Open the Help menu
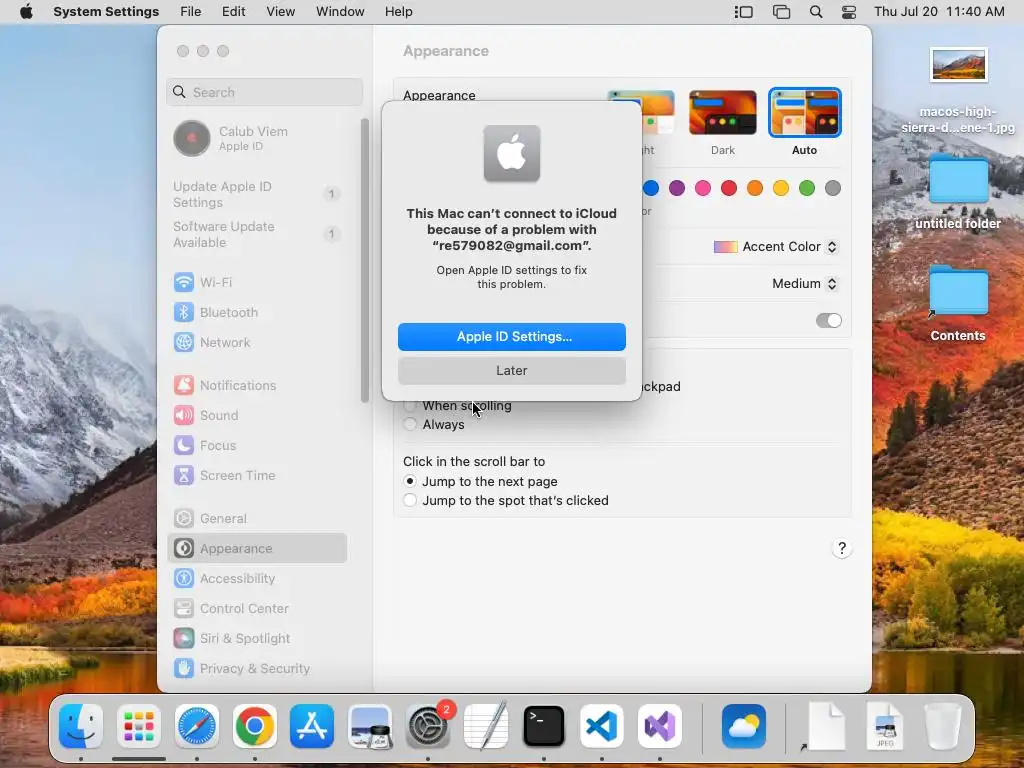The image size is (1024, 768). point(398,12)
